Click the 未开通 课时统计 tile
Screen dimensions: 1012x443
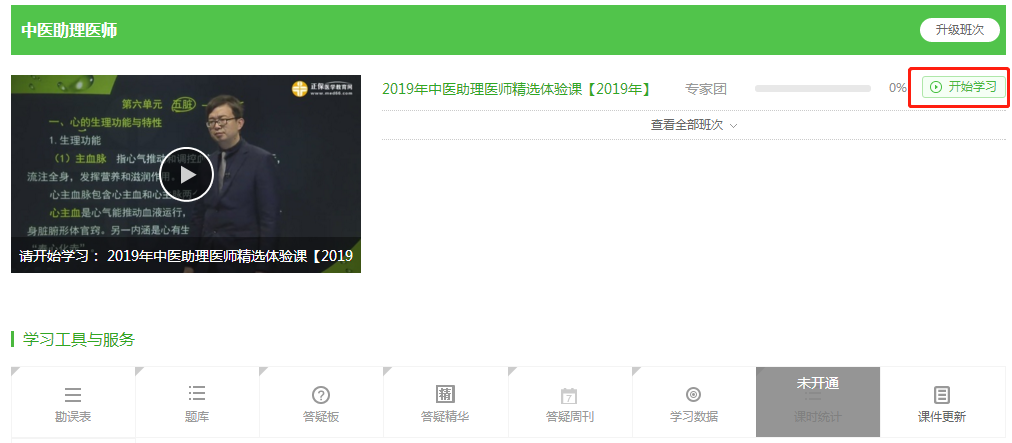(x=818, y=402)
